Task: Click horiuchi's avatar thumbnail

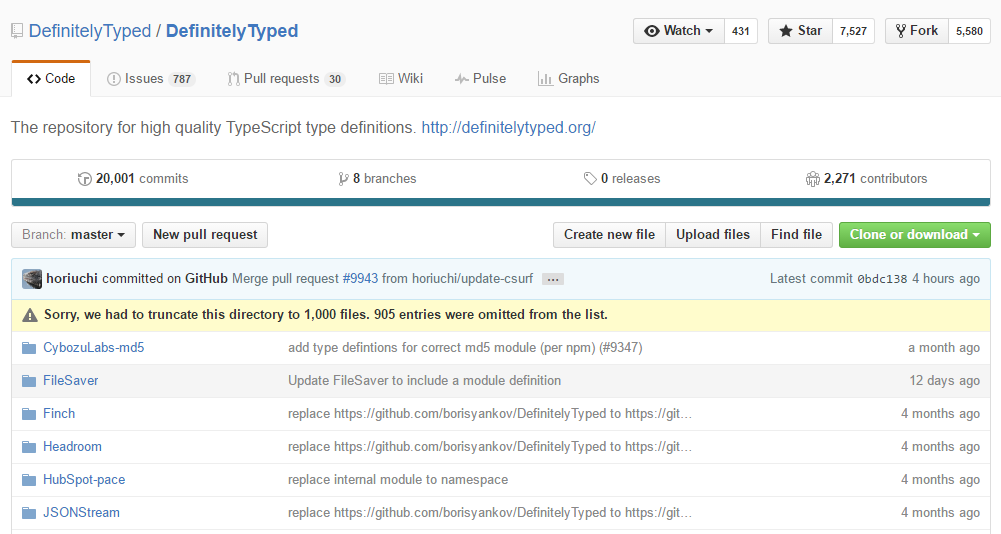Action: pos(32,279)
